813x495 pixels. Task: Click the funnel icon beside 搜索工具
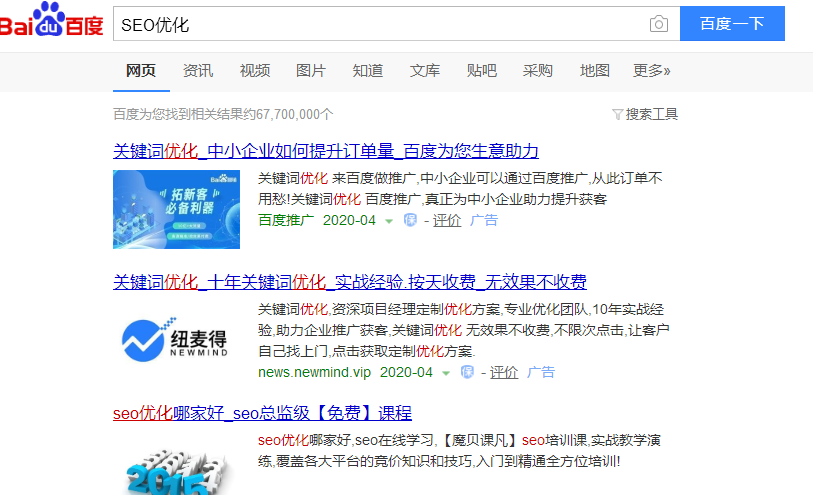coord(617,115)
